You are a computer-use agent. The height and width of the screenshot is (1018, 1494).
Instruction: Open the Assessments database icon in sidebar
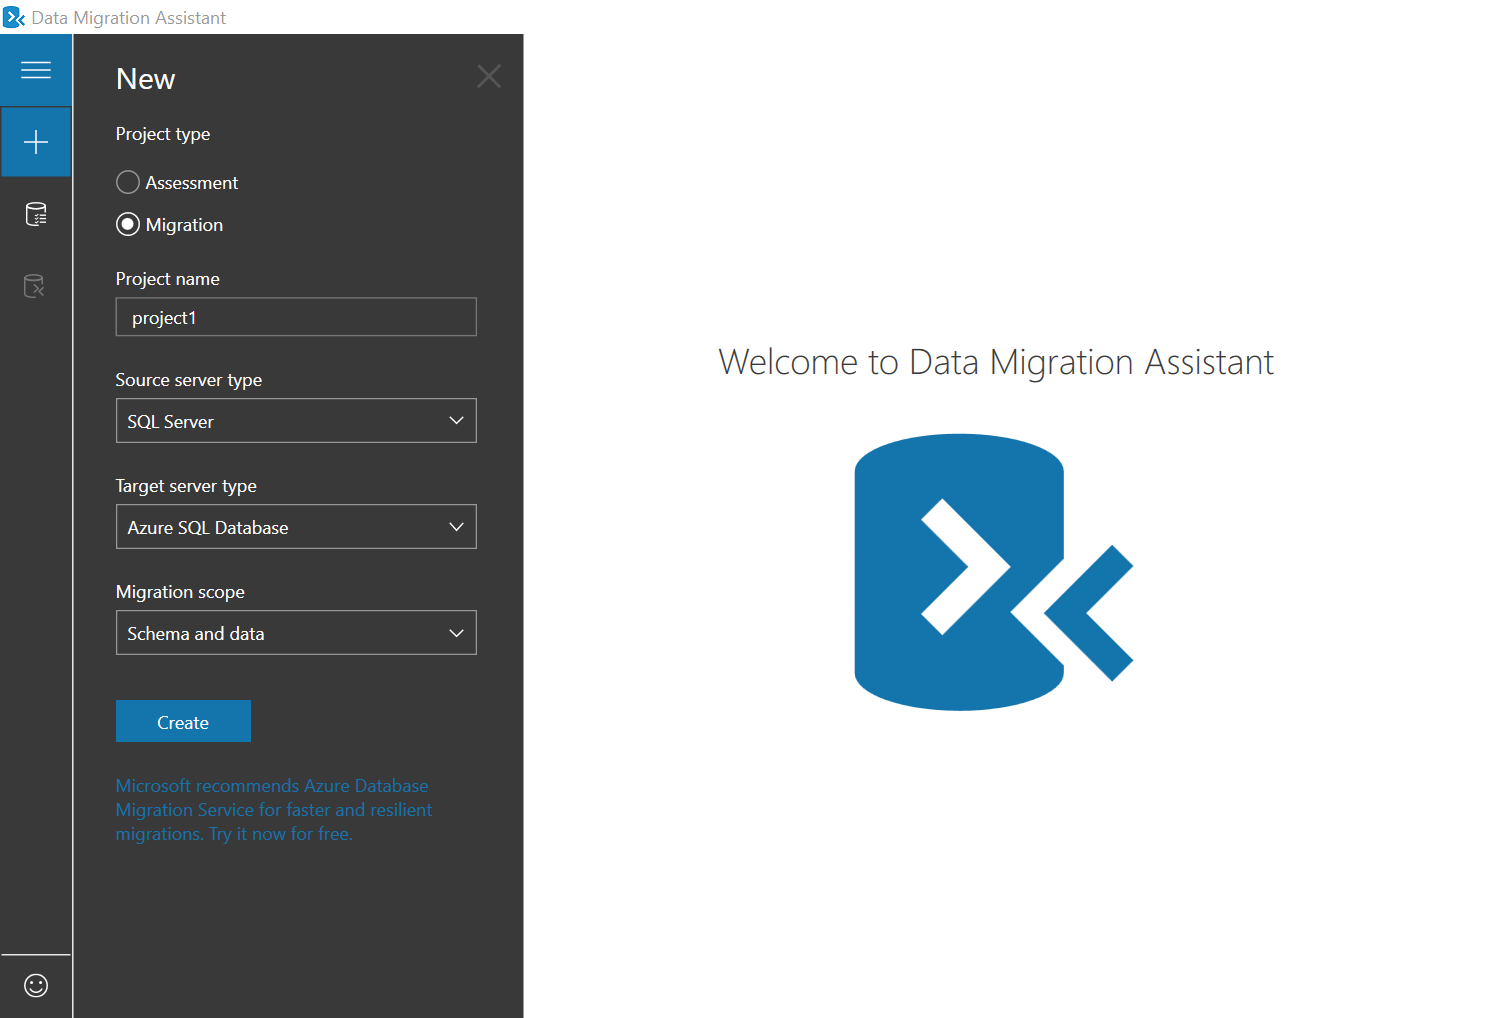point(36,214)
